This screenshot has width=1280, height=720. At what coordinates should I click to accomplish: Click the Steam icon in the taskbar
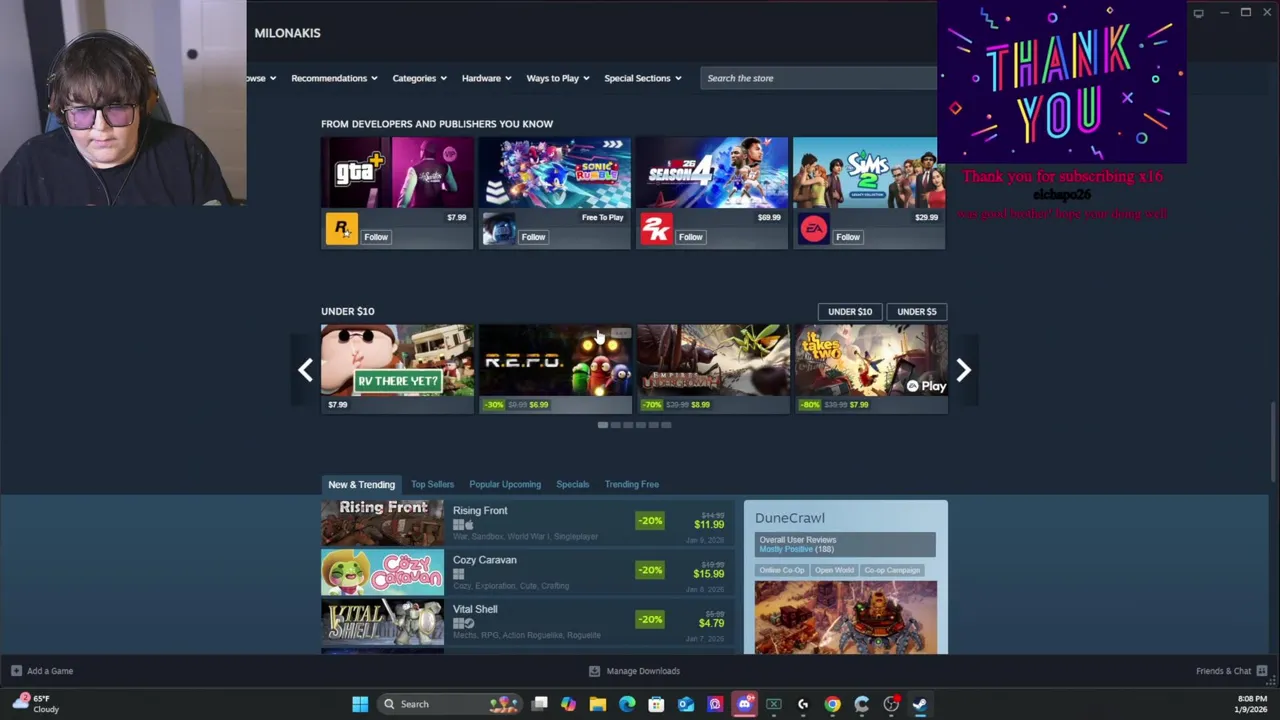pyautogui.click(x=920, y=704)
